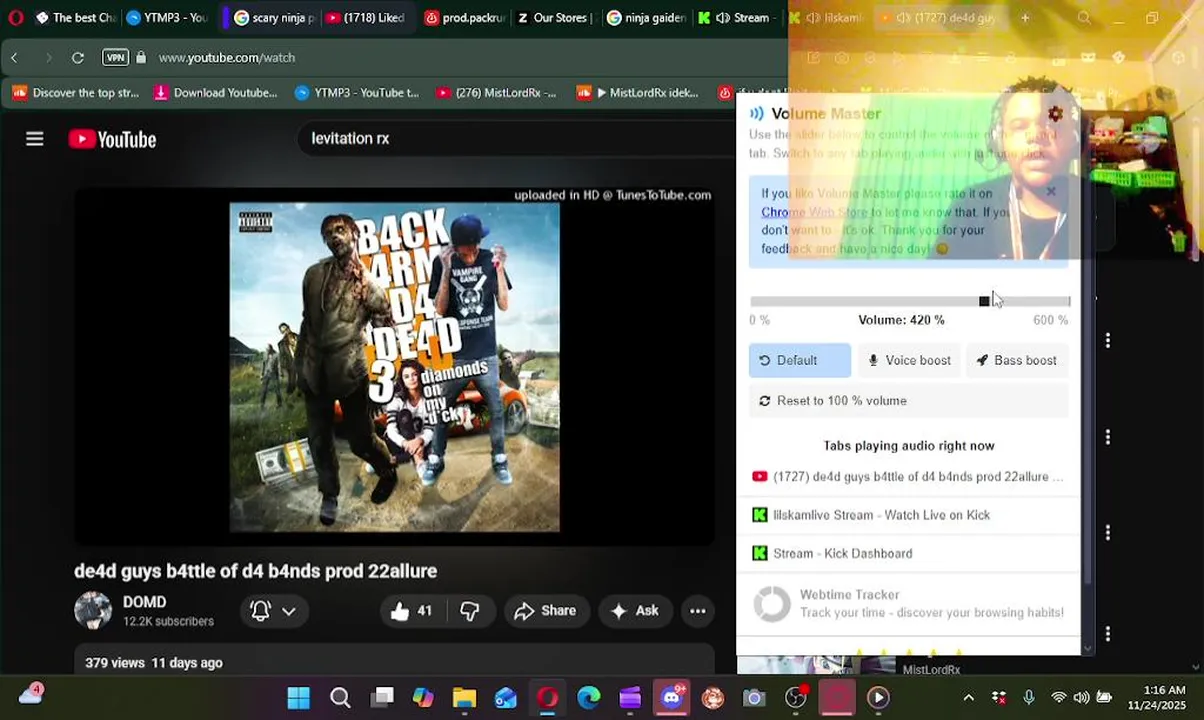Focus the YouTube search box with levitation rx
This screenshot has height=720, width=1204.
click(515, 139)
